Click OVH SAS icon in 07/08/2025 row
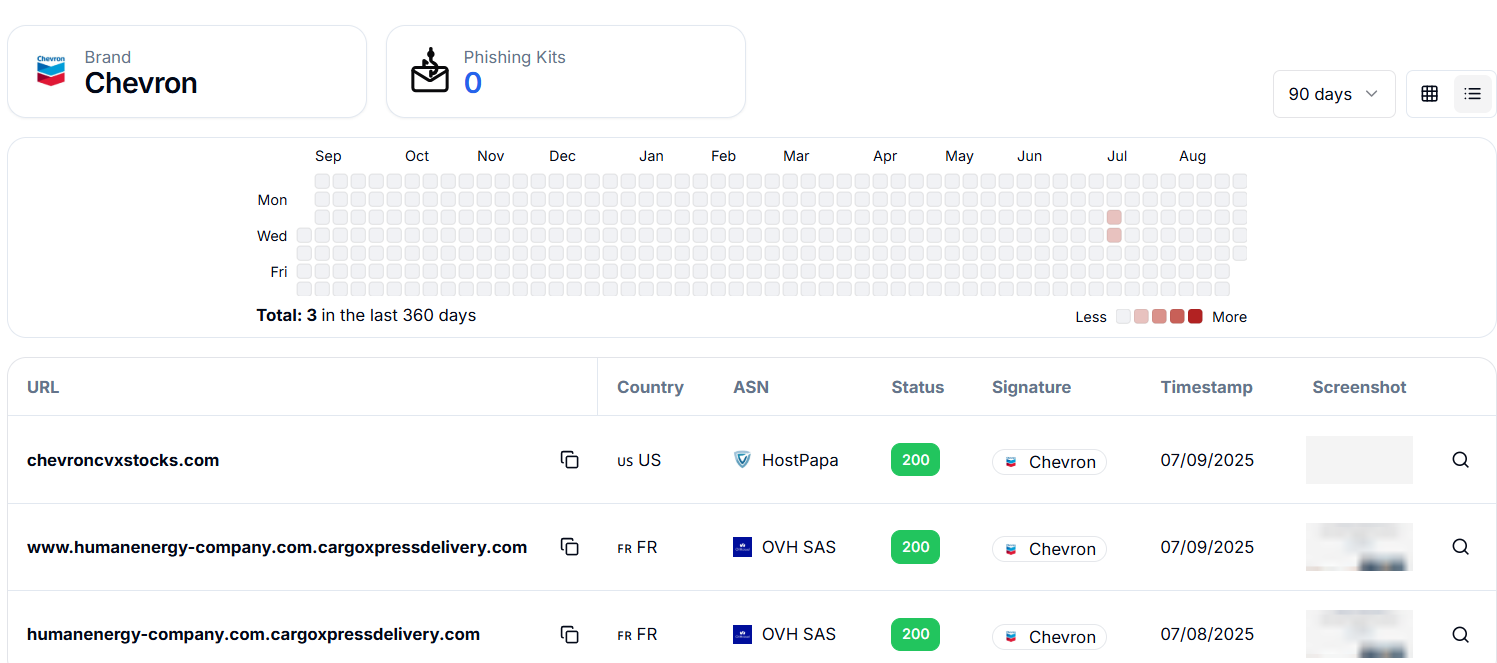 (742, 634)
